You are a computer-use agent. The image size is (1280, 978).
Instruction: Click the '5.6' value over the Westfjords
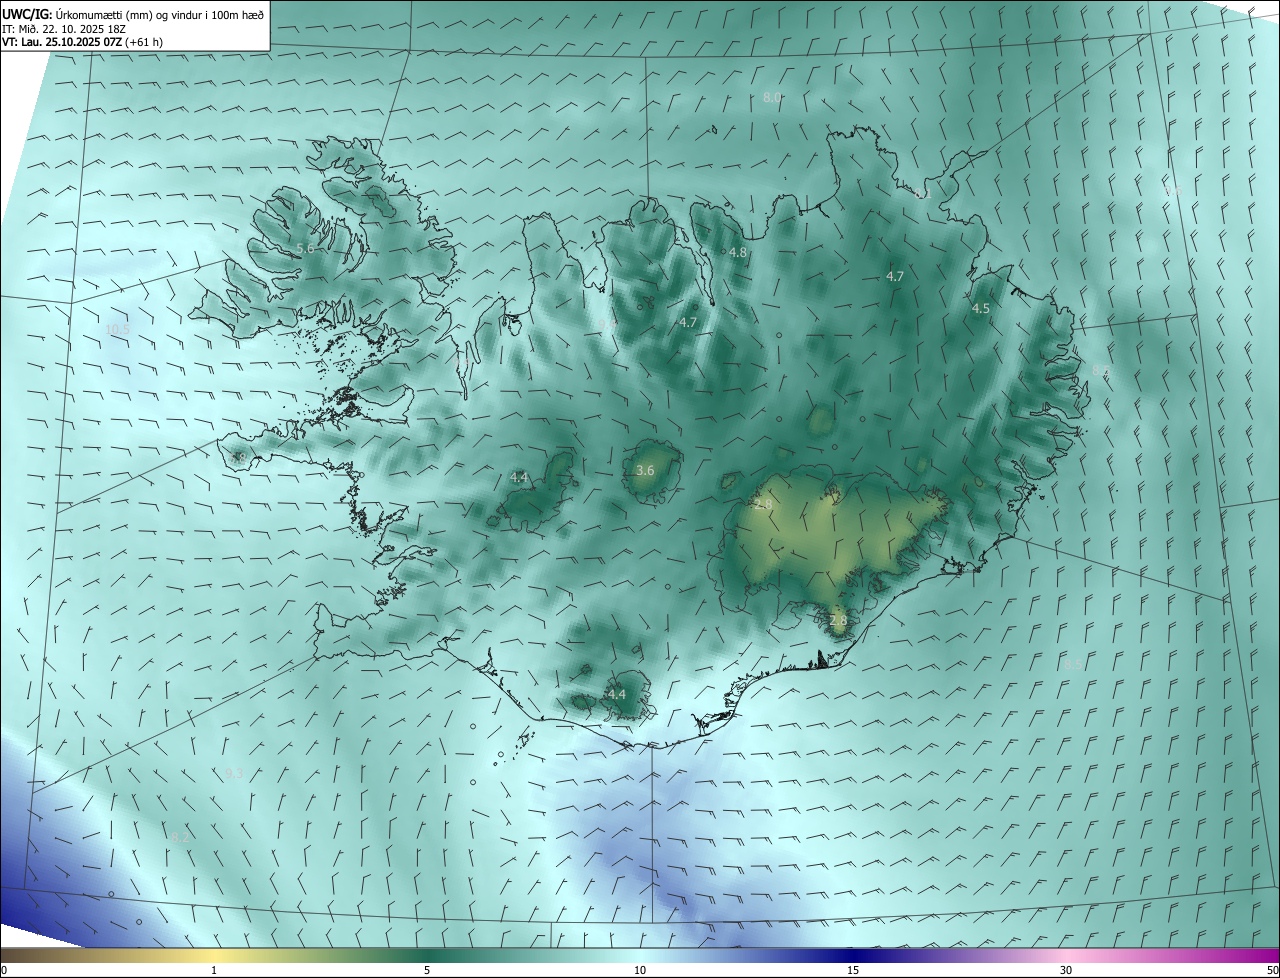[306, 249]
